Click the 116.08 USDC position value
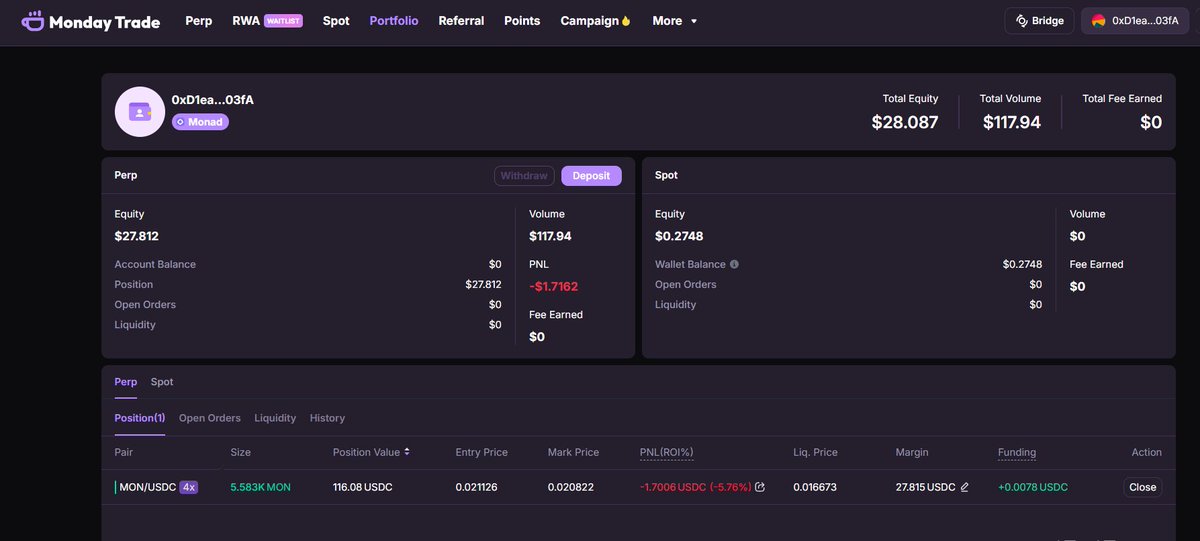 tap(362, 487)
